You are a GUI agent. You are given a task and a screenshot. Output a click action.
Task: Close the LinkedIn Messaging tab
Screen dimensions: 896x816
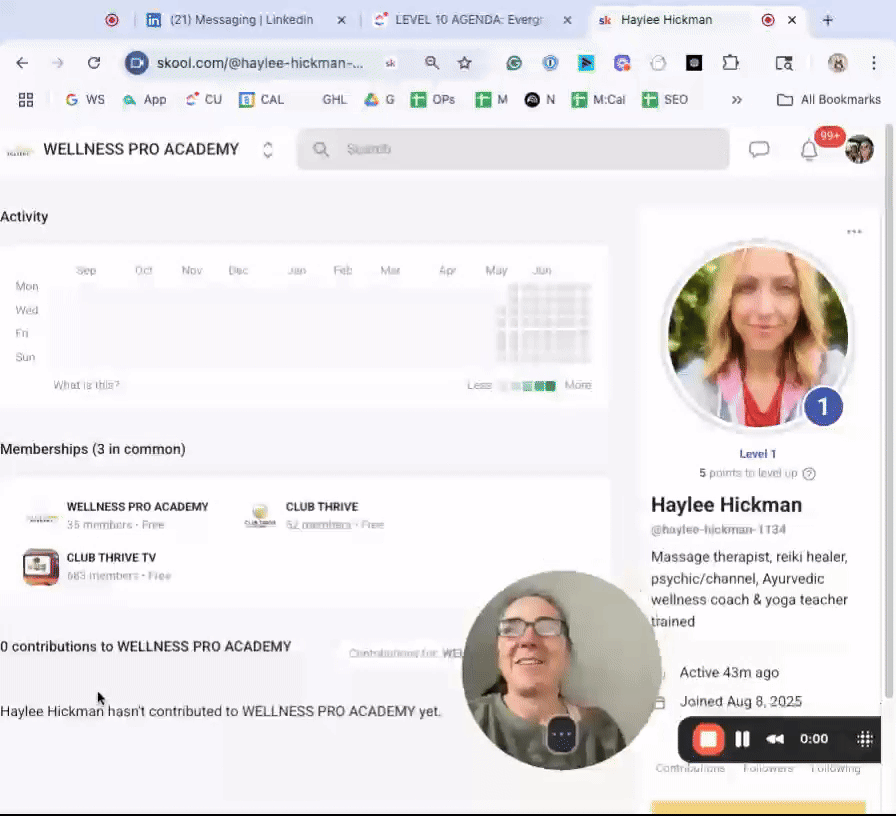coord(341,20)
